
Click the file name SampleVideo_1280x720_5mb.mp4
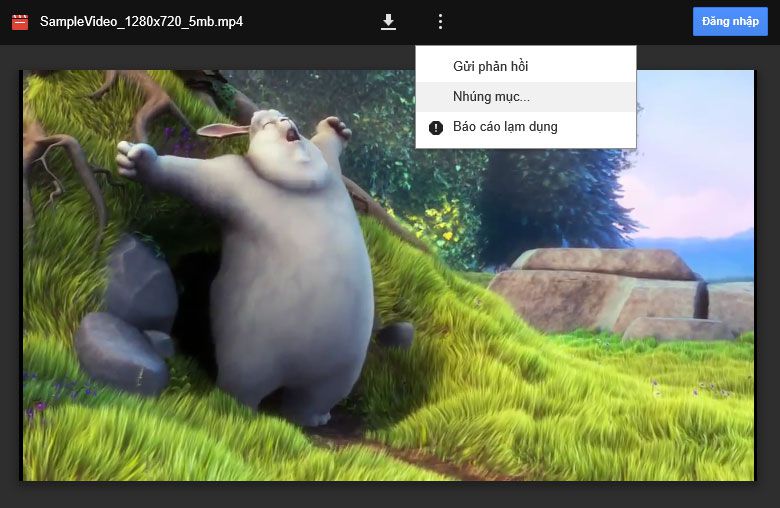(x=141, y=22)
